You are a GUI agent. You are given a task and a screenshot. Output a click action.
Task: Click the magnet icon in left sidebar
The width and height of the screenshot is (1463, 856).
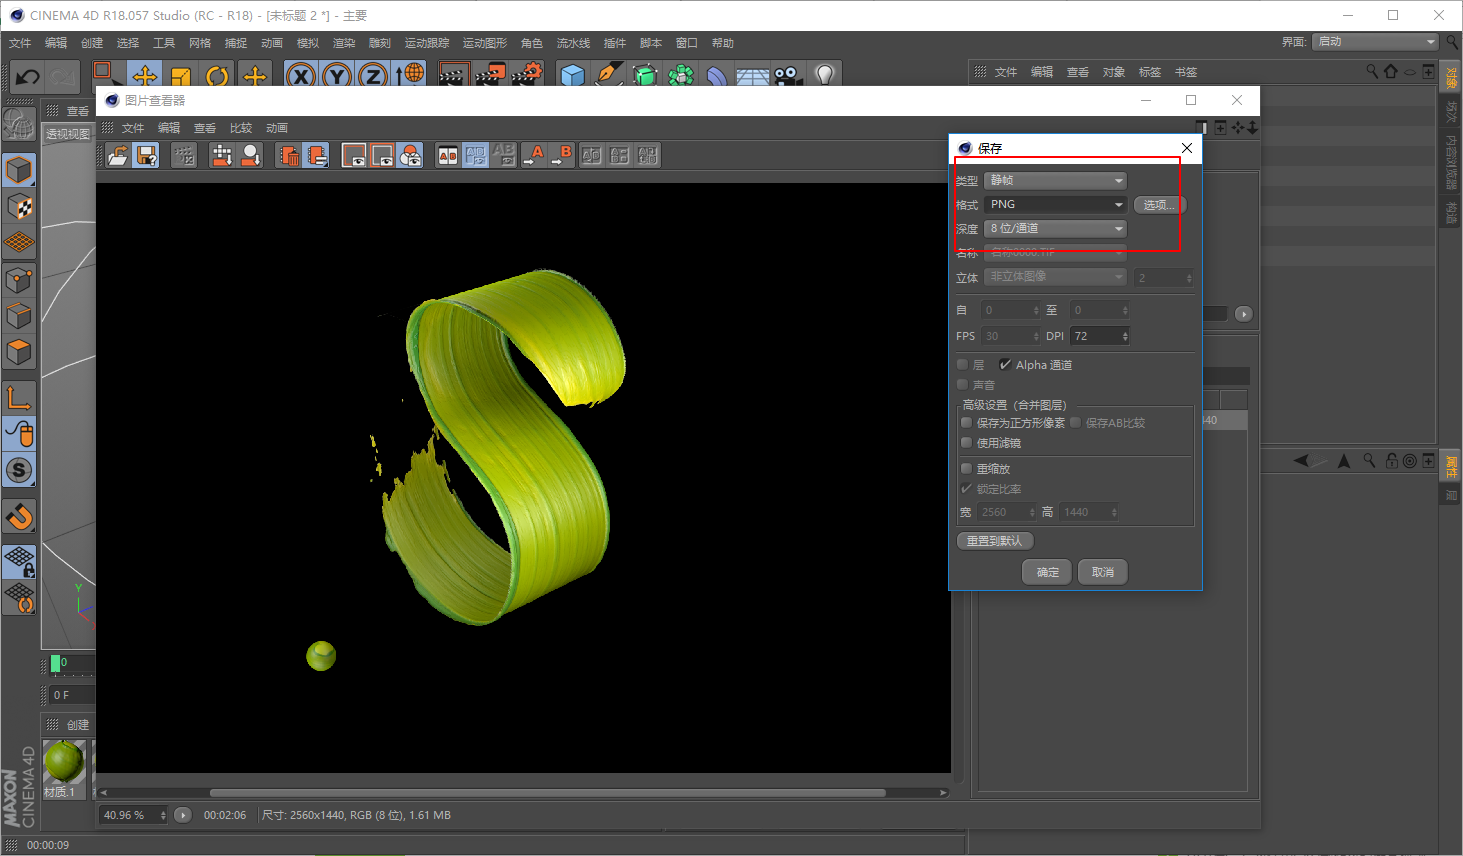pyautogui.click(x=19, y=517)
